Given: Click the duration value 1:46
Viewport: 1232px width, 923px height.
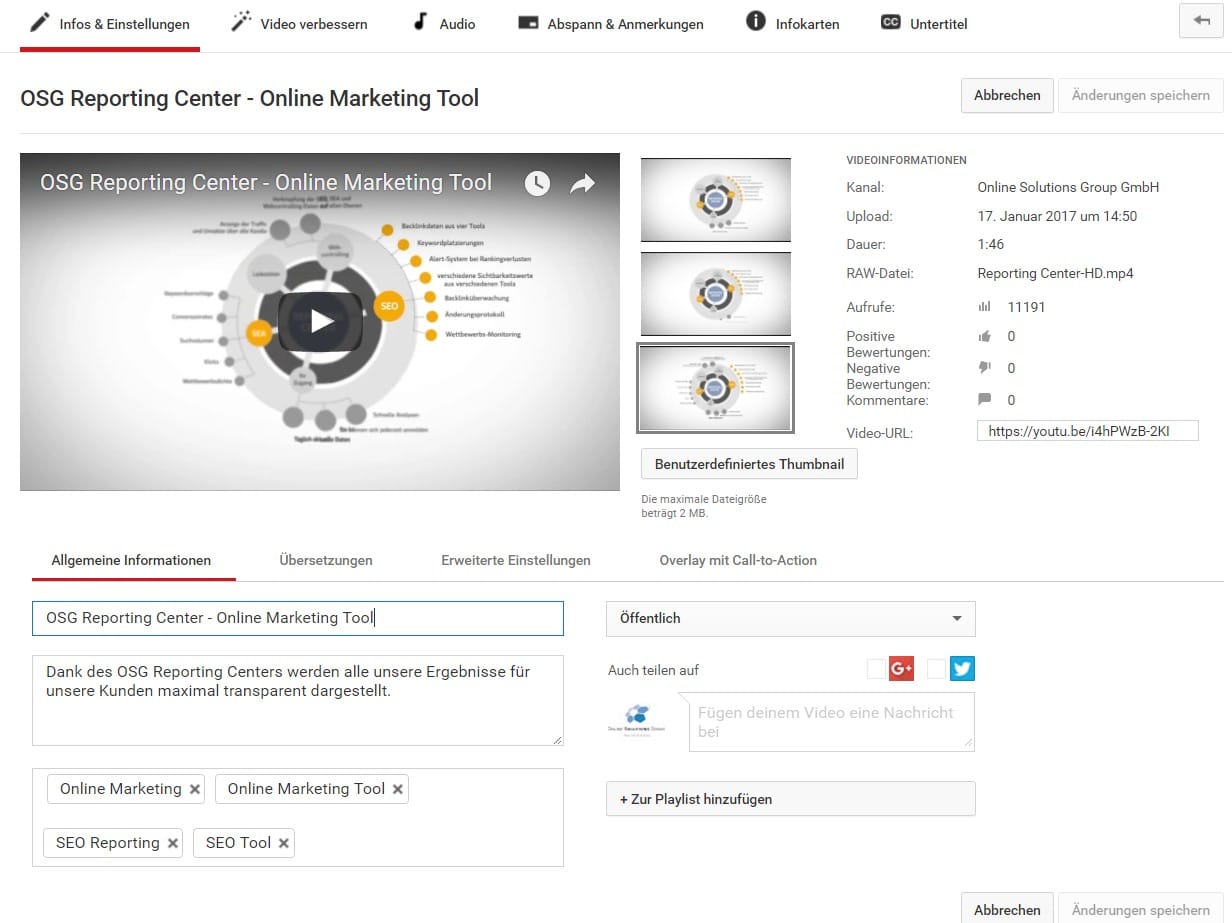Looking at the screenshot, I should pos(991,244).
